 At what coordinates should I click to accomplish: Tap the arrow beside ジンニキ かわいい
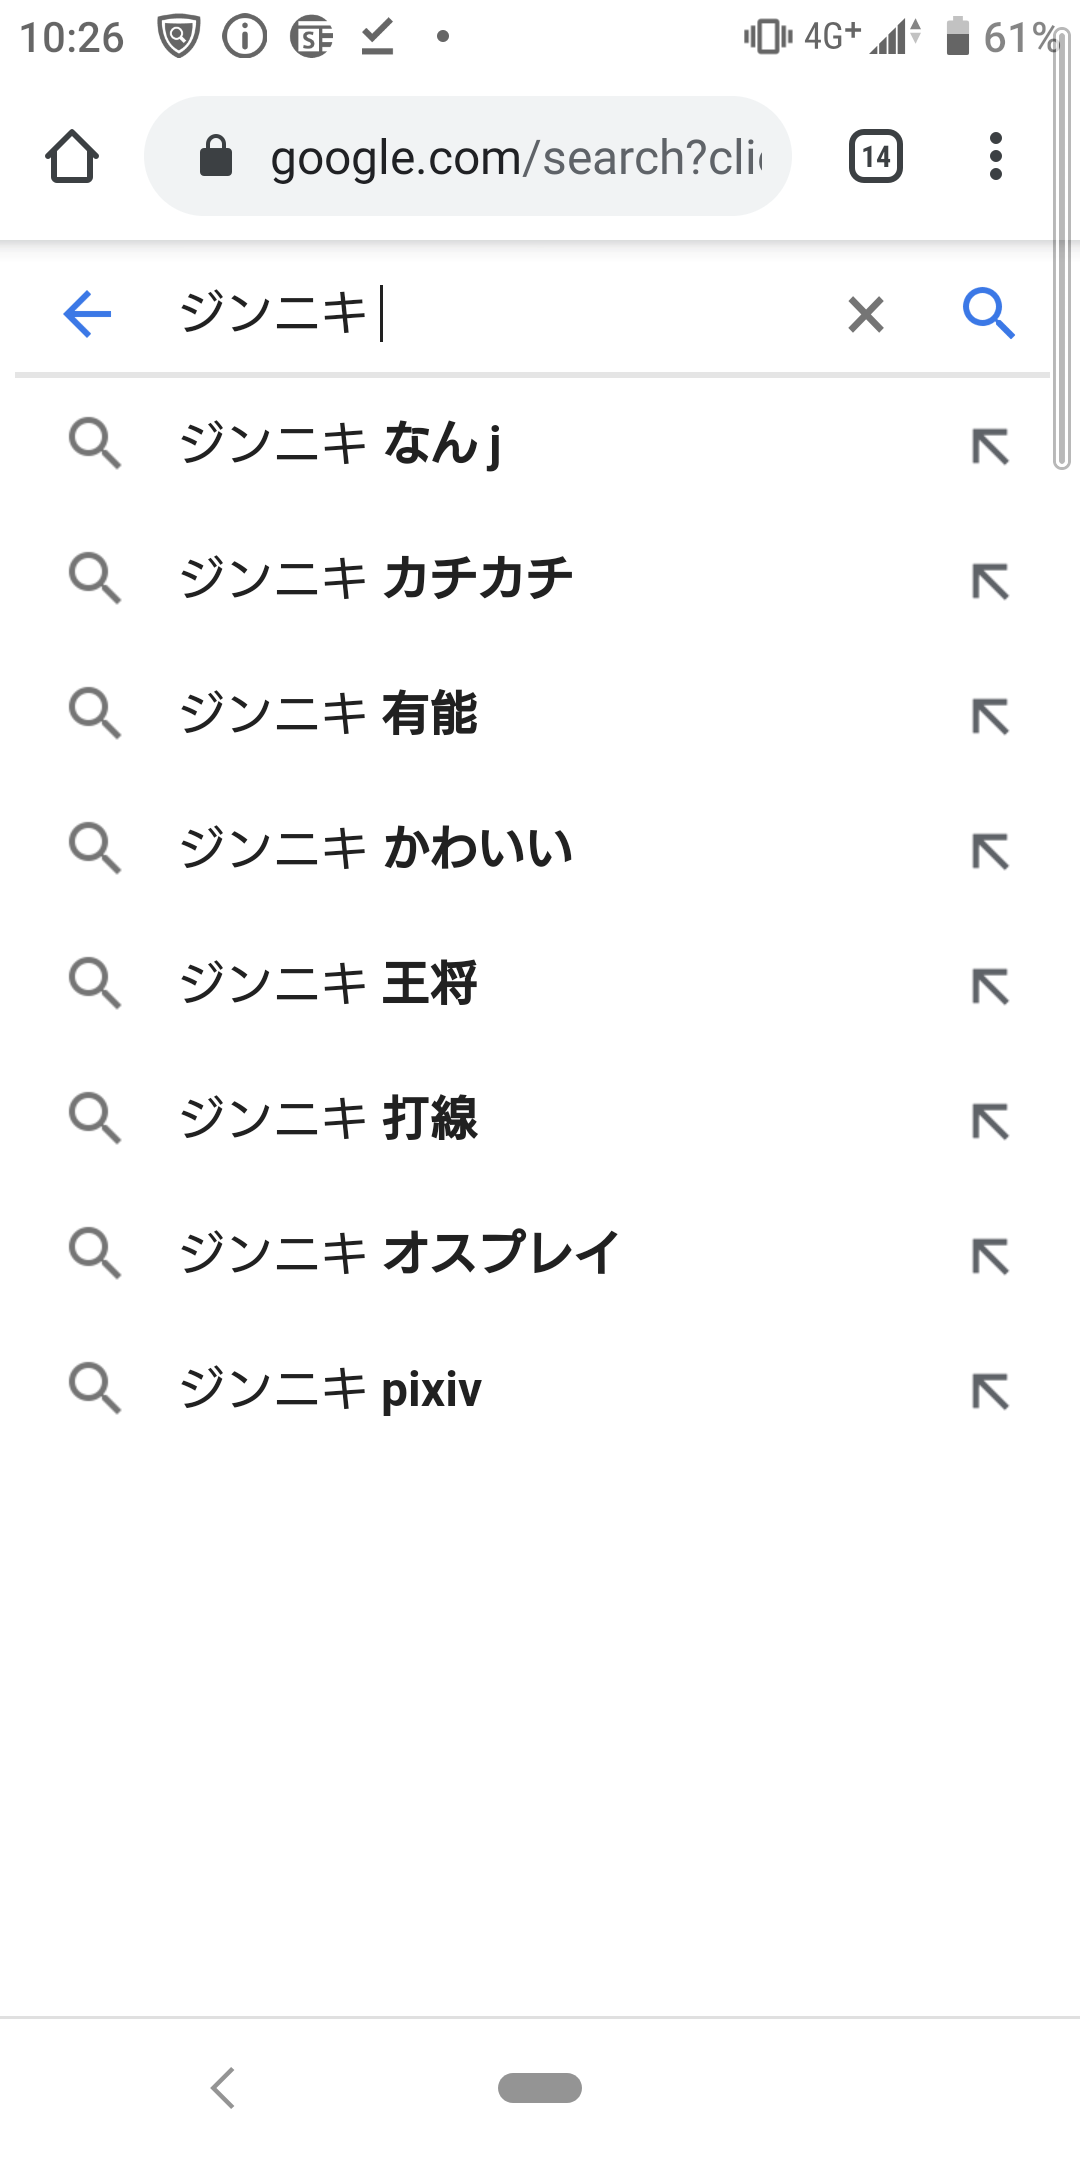click(x=991, y=851)
